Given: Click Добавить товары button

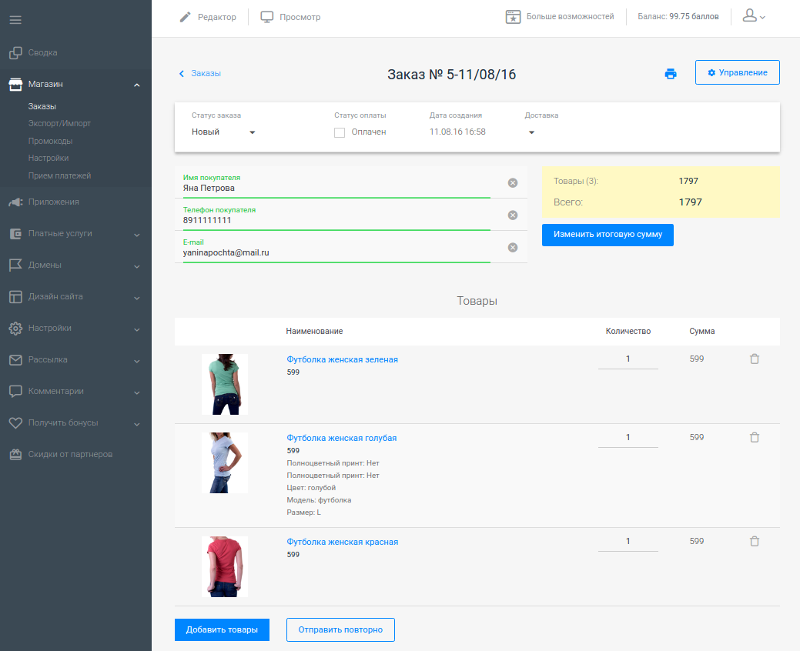Looking at the screenshot, I should pyautogui.click(x=222, y=630).
